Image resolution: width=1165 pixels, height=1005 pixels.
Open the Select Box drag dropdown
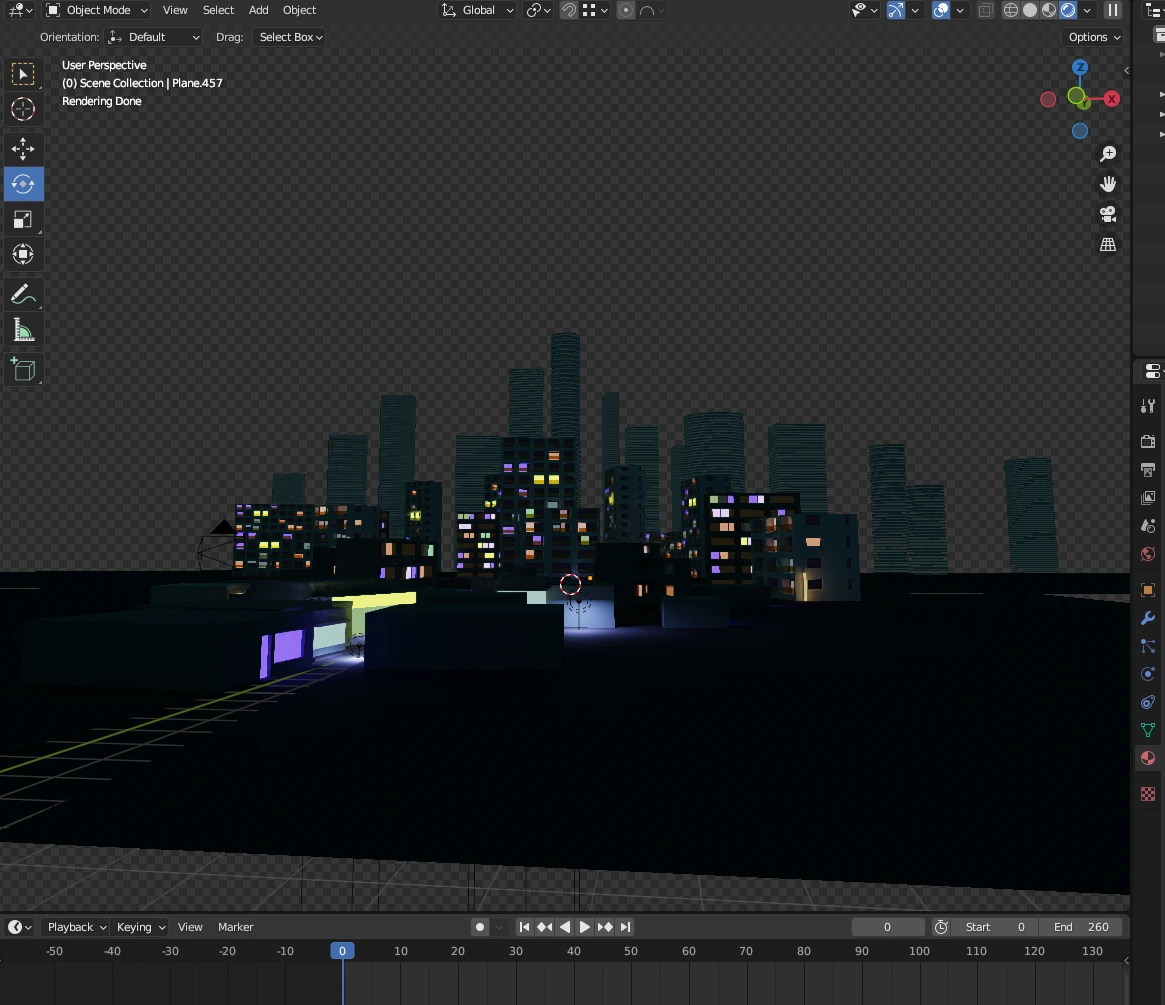click(x=291, y=37)
